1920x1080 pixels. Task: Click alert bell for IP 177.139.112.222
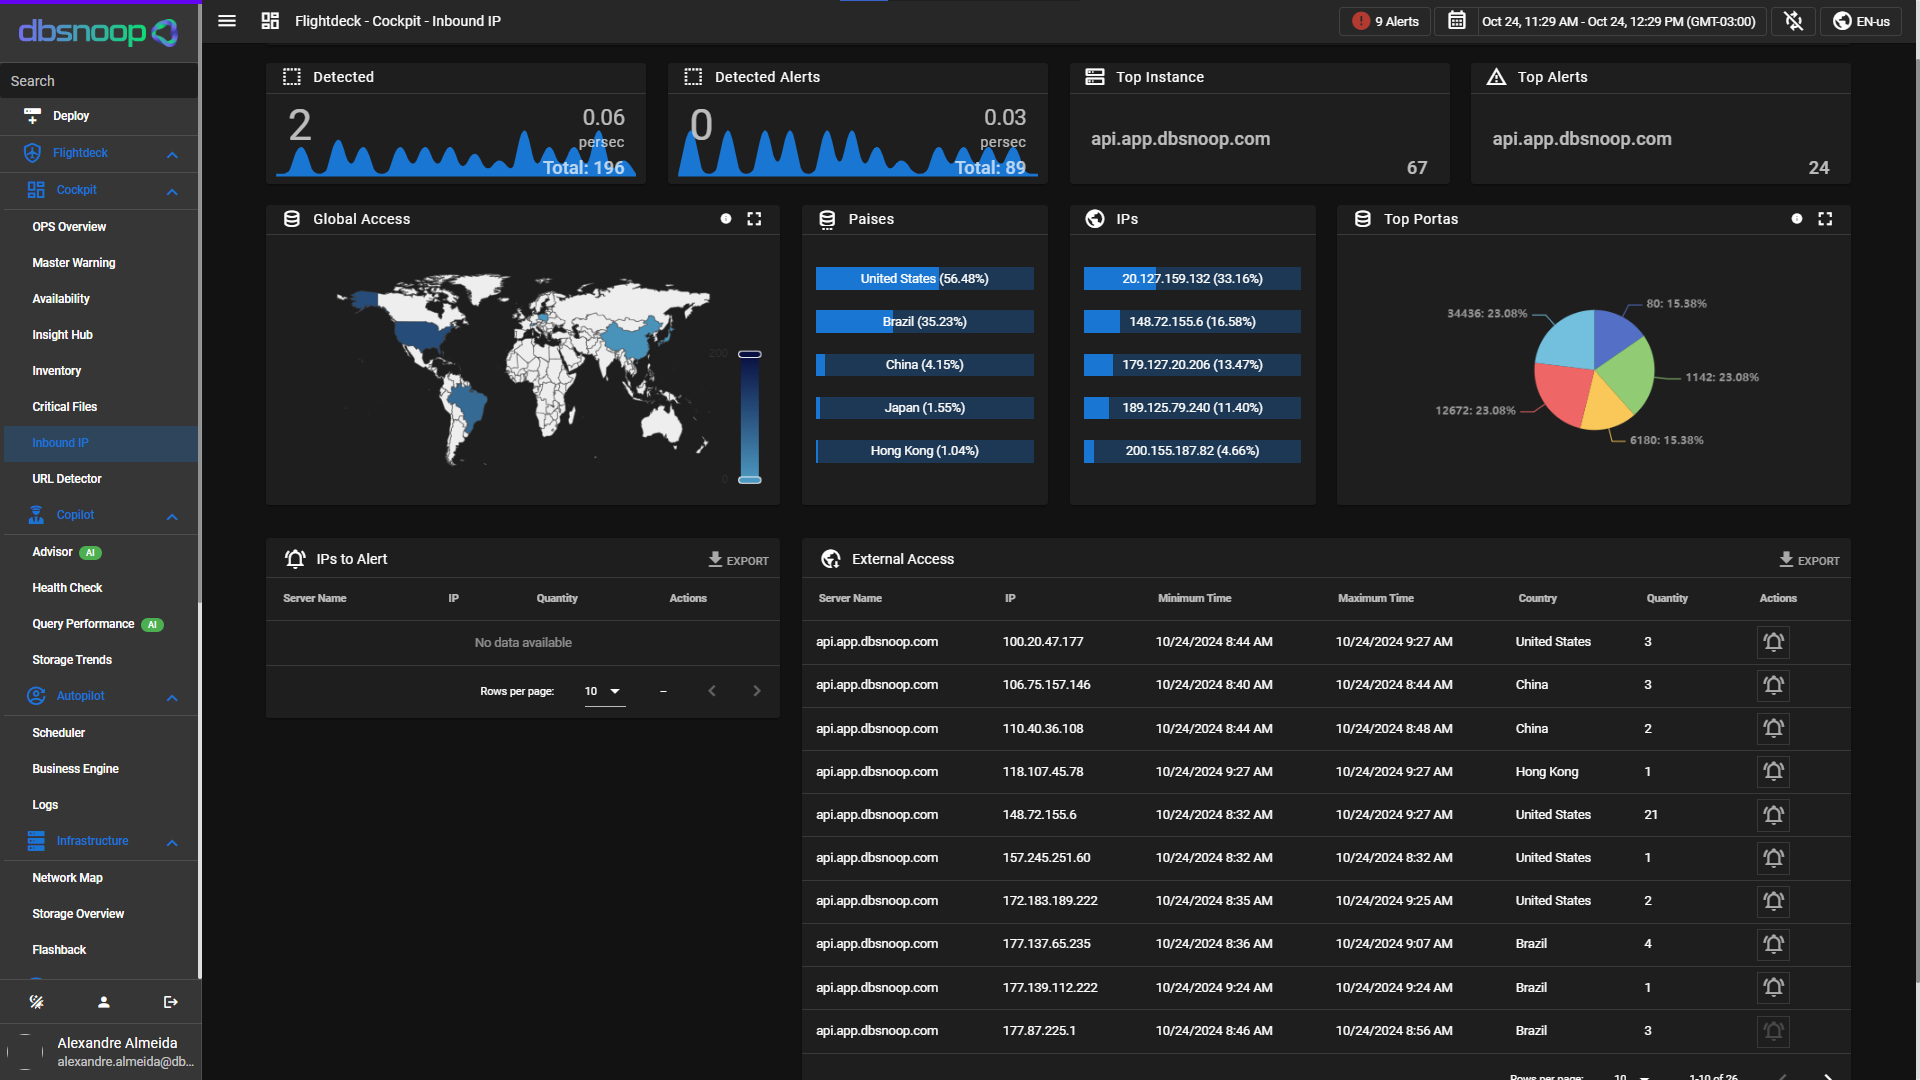(x=1773, y=988)
